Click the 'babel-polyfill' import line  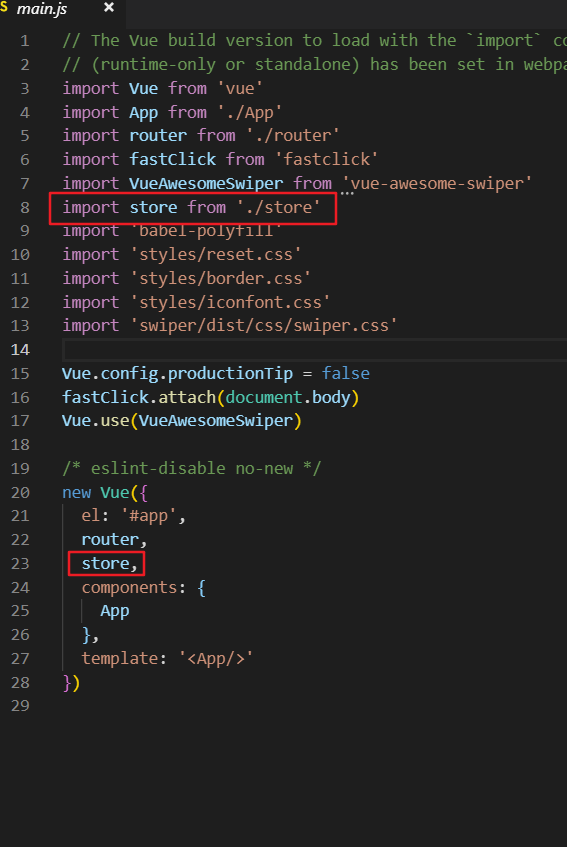click(172, 231)
